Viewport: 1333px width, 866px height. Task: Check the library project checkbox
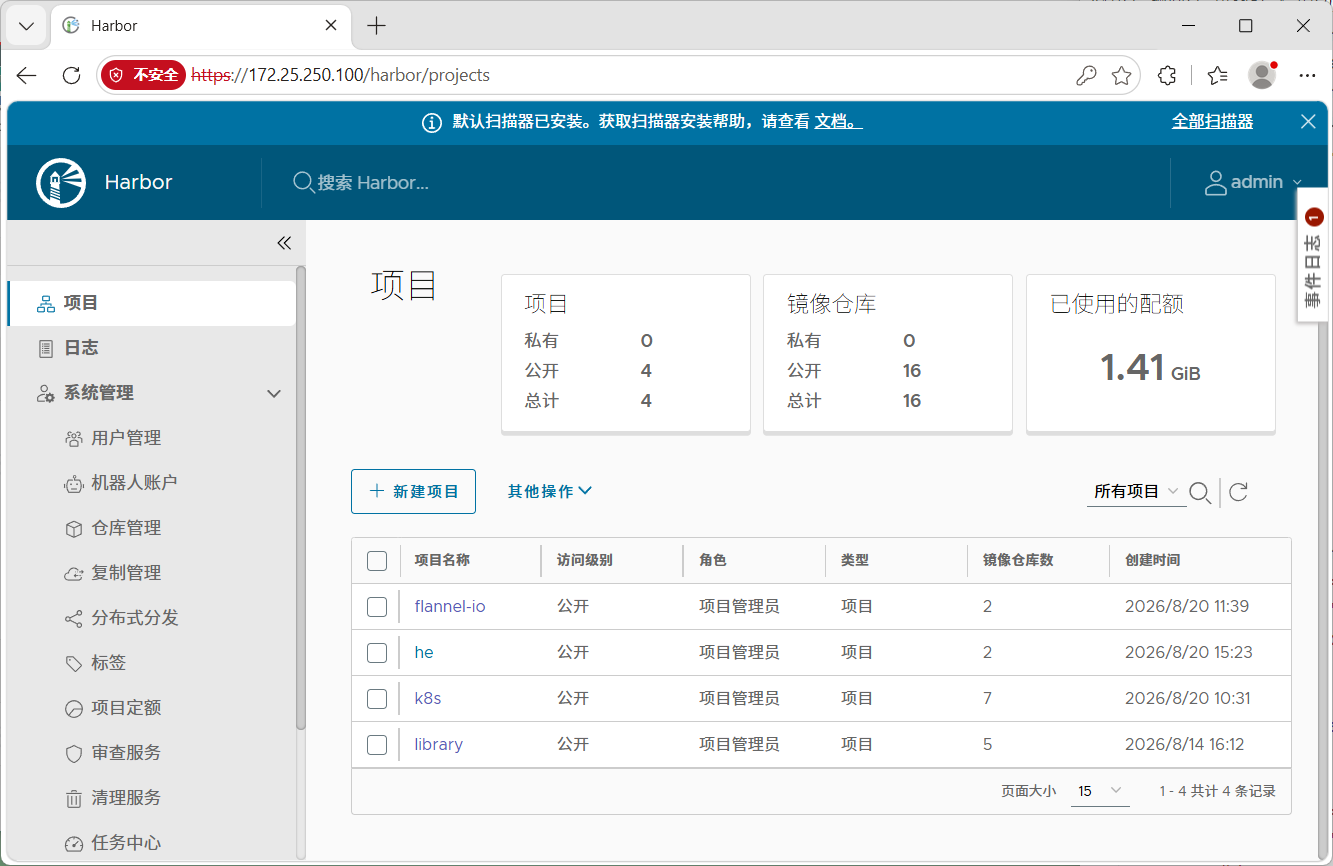click(x=377, y=744)
